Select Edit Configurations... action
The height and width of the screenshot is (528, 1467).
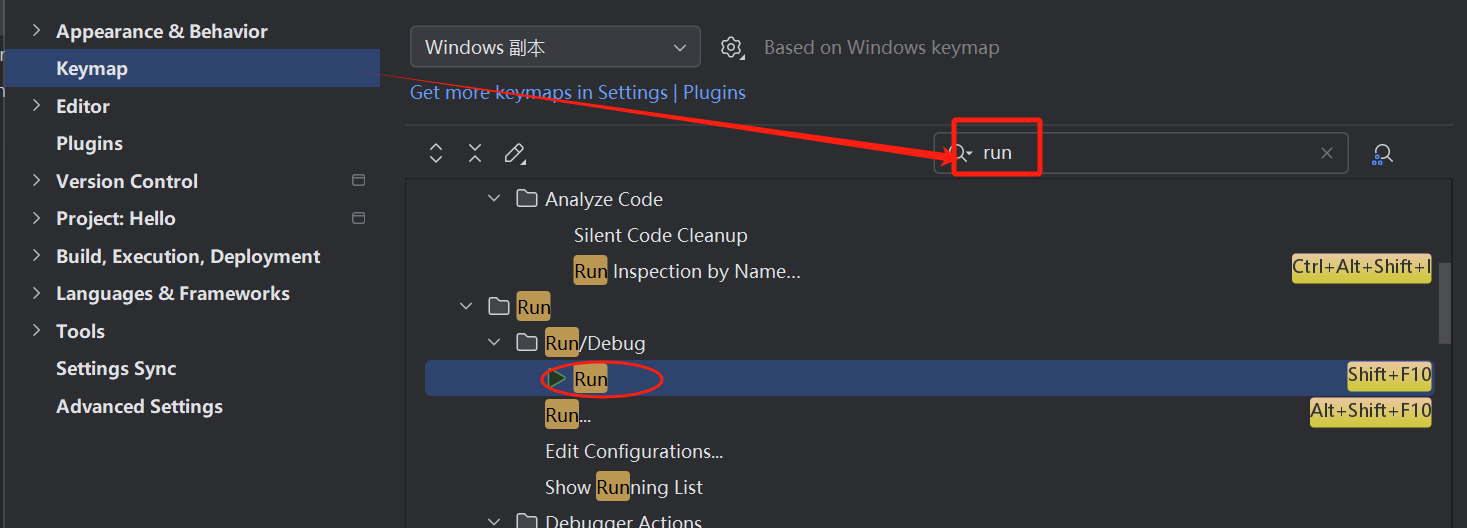point(634,451)
